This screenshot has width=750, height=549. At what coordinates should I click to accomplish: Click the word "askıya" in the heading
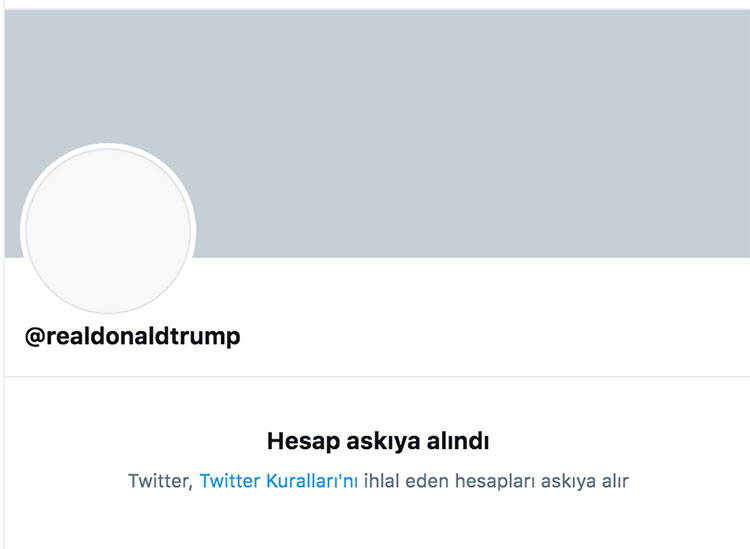point(376,440)
